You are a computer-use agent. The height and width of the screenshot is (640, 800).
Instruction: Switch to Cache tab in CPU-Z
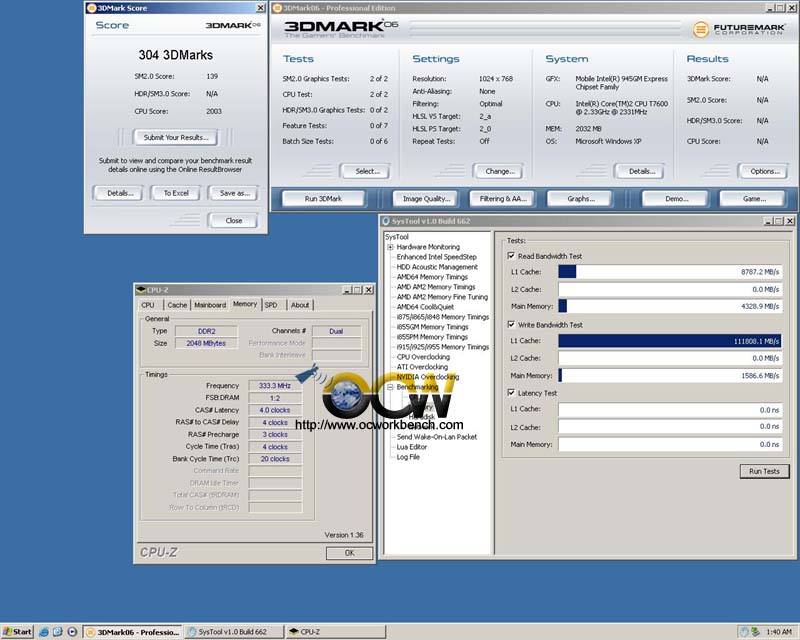[x=177, y=305]
